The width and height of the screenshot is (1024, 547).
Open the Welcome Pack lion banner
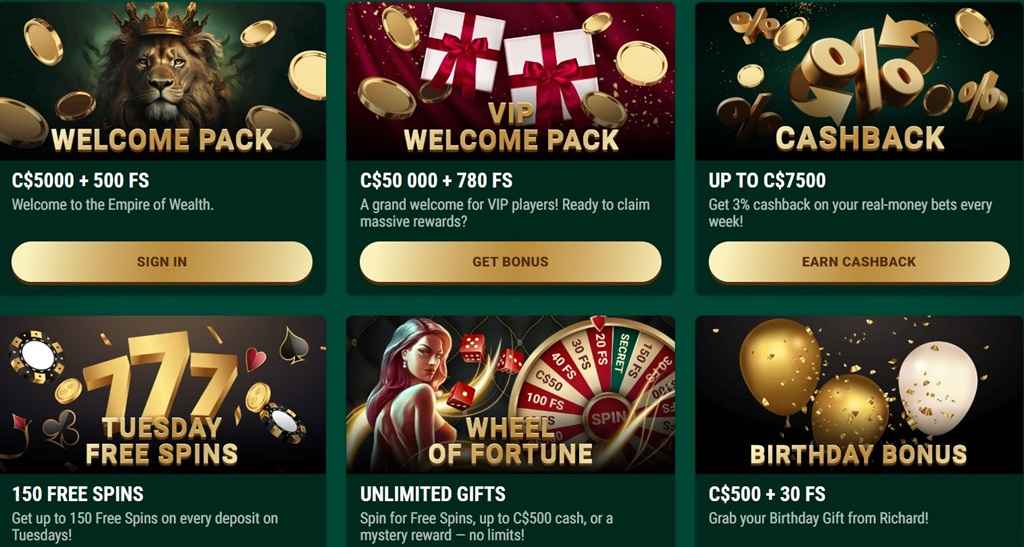[x=163, y=81]
